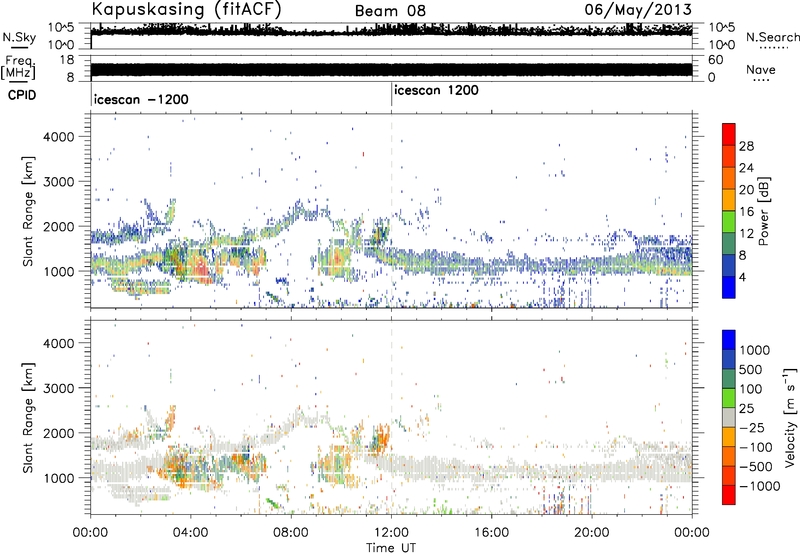The image size is (800, 554).
Task: Click the '2000' range label on velocity panel
Action: click(x=58, y=433)
